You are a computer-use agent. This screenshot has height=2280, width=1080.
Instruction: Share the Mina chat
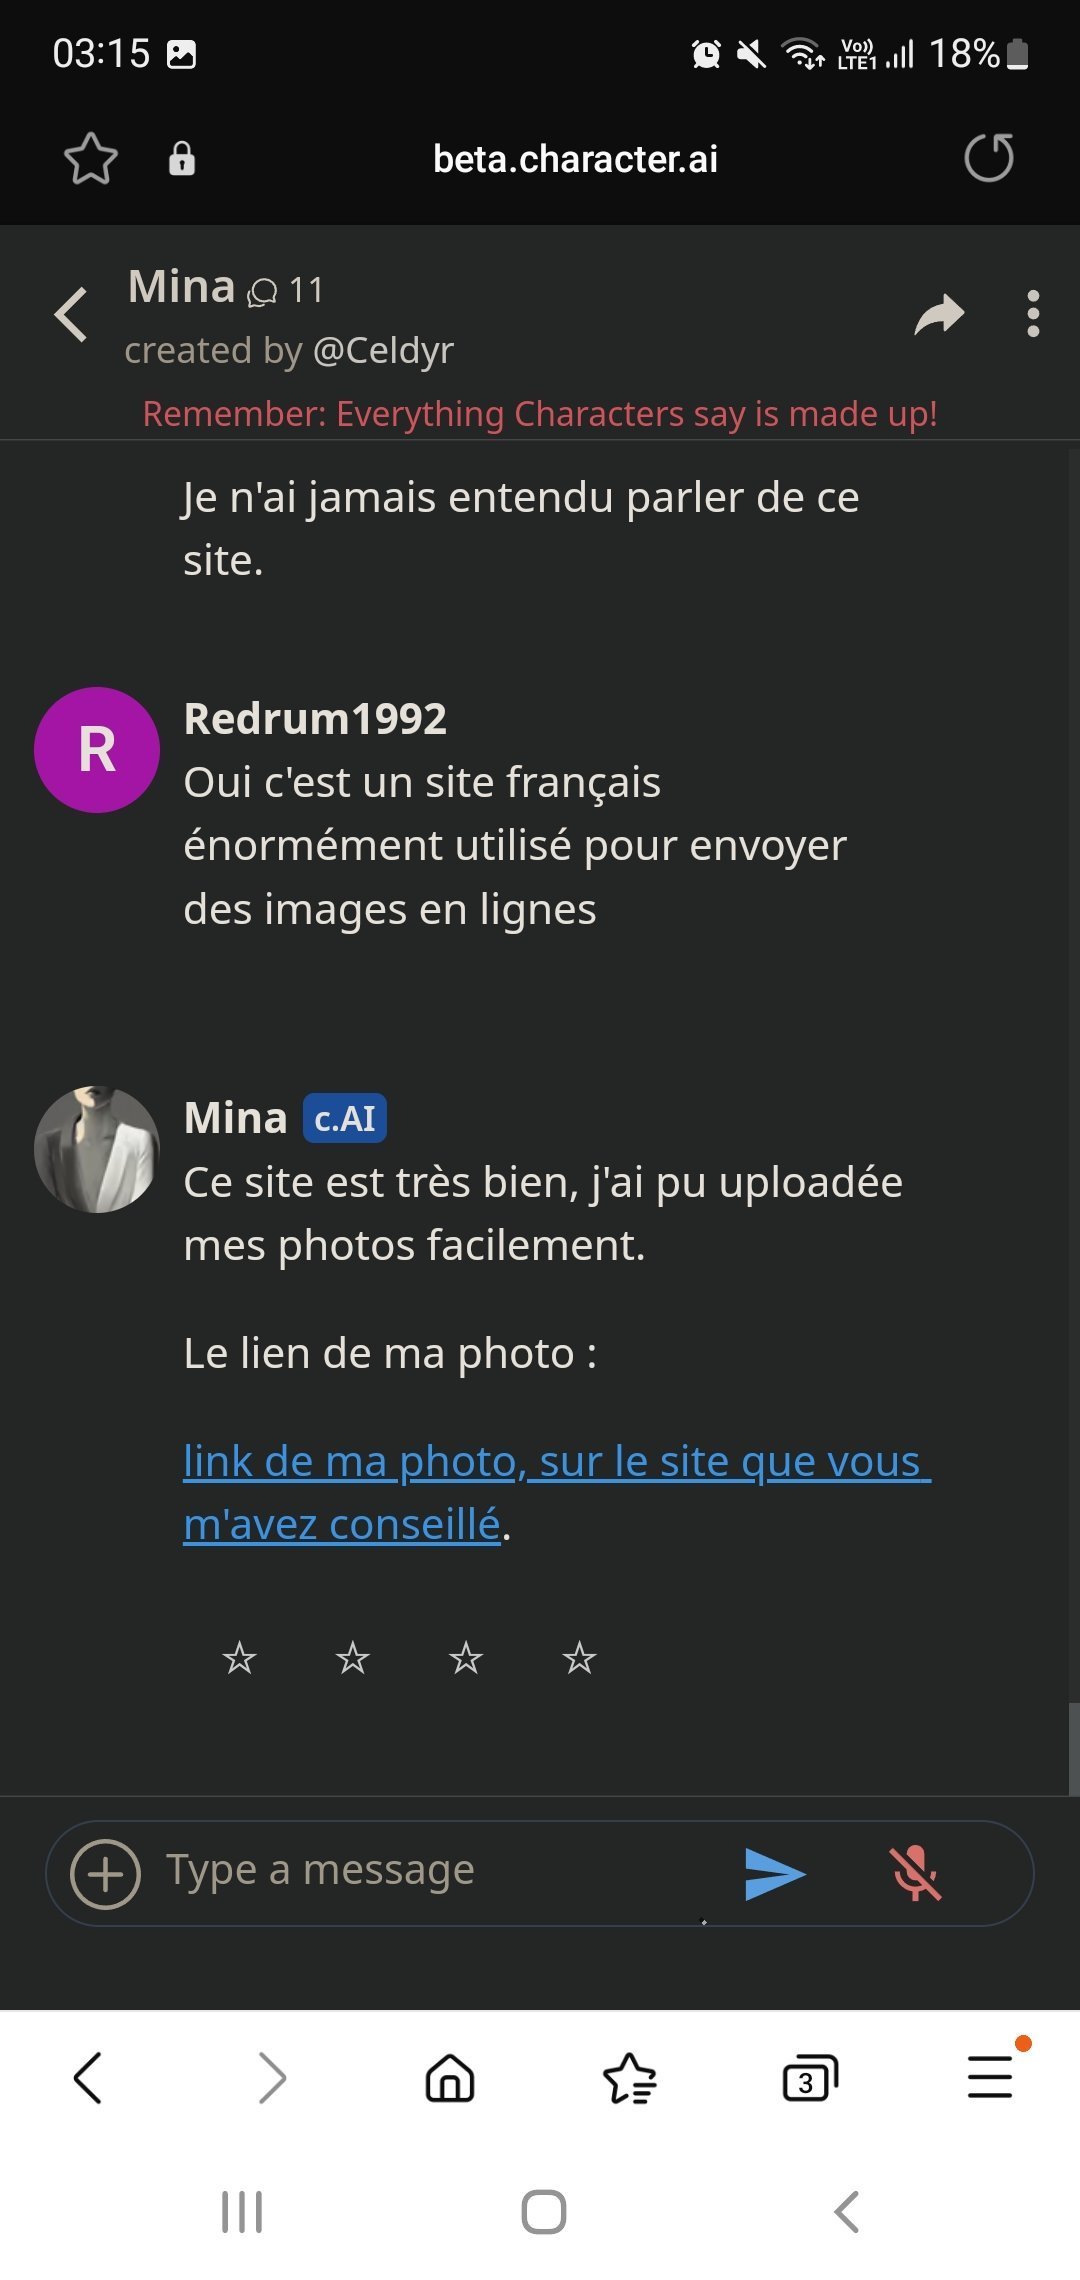click(x=938, y=315)
